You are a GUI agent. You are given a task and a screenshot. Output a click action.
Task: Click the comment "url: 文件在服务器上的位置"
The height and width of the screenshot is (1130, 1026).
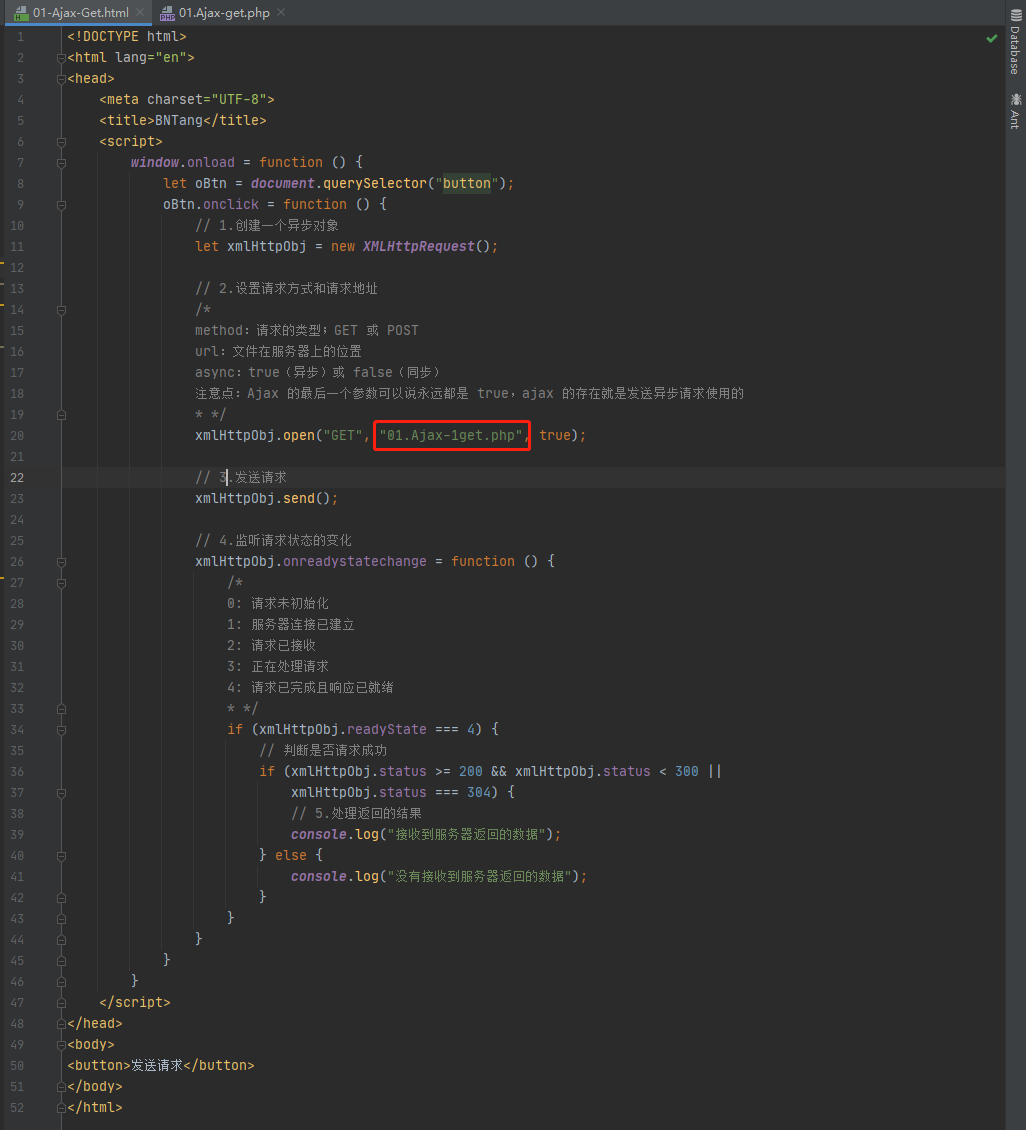click(278, 352)
